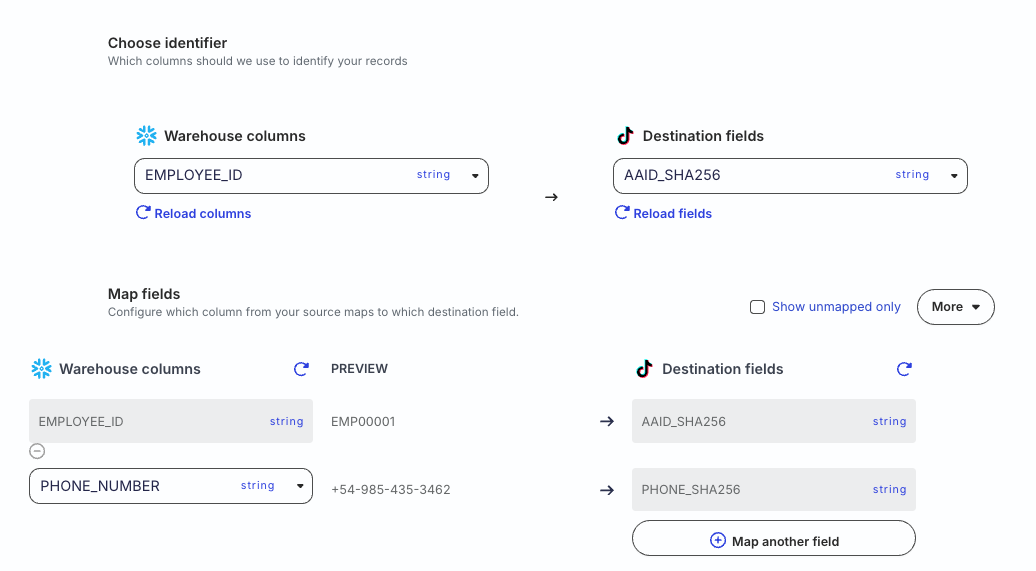Viewport: 1036px width, 571px height.
Task: Click the plus icon in Map another field
Action: [717, 540]
